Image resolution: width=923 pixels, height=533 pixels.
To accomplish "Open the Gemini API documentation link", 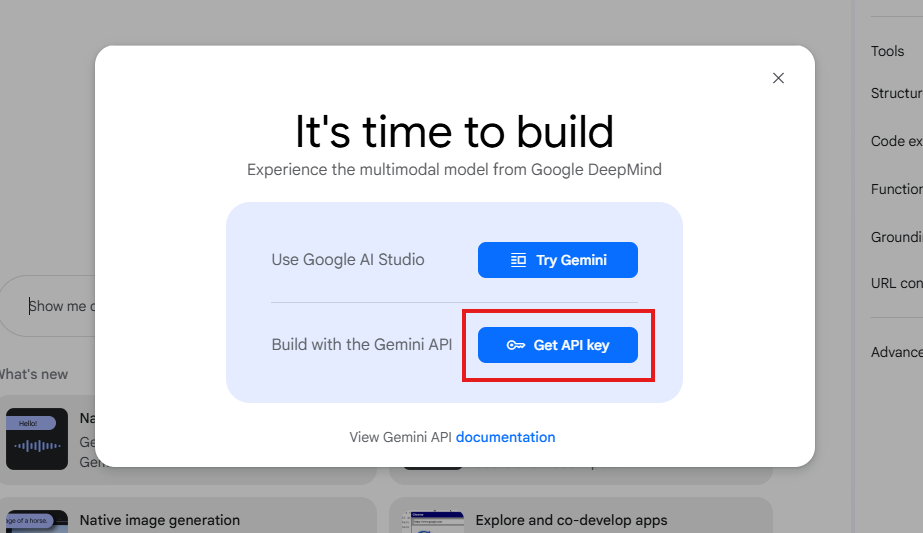I will tap(505, 437).
